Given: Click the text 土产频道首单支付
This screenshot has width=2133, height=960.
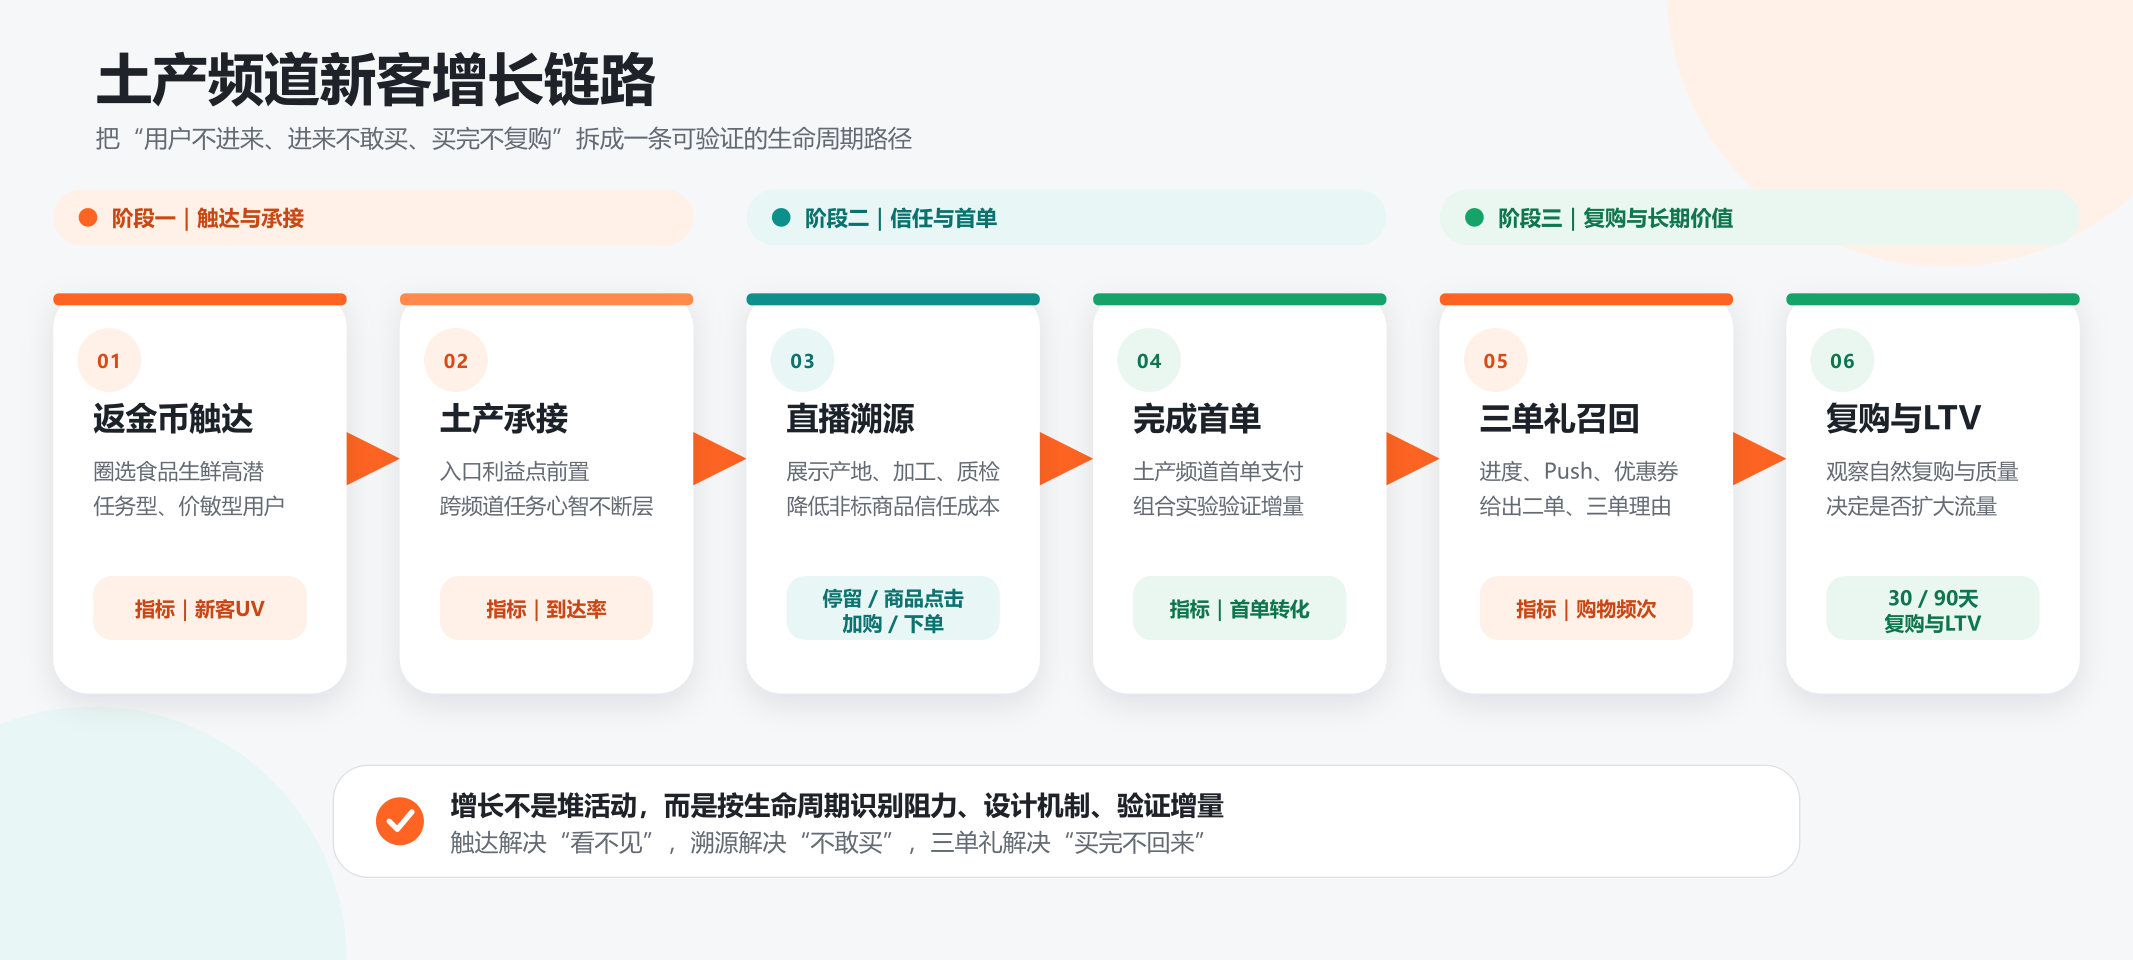Looking at the screenshot, I should [x=1218, y=471].
